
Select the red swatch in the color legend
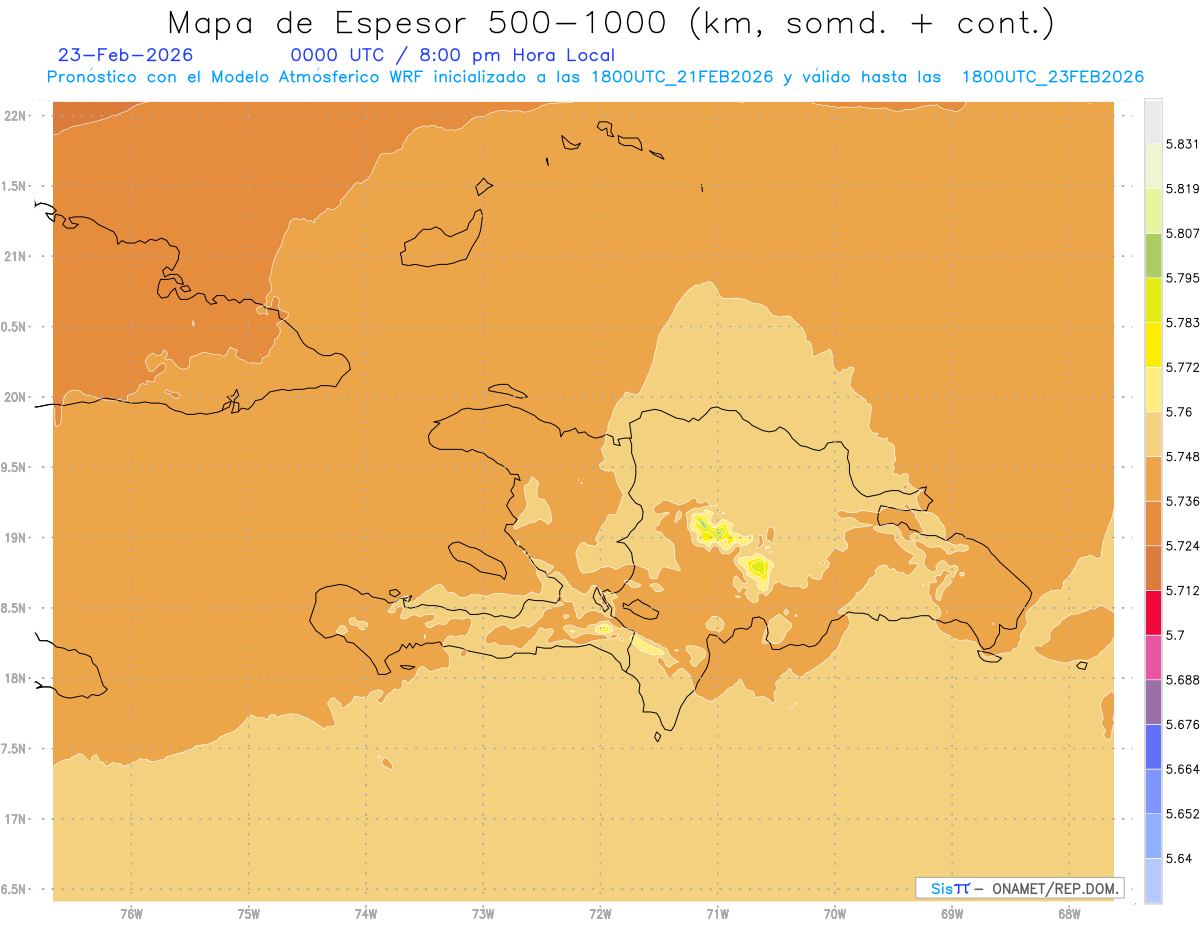pos(1153,612)
